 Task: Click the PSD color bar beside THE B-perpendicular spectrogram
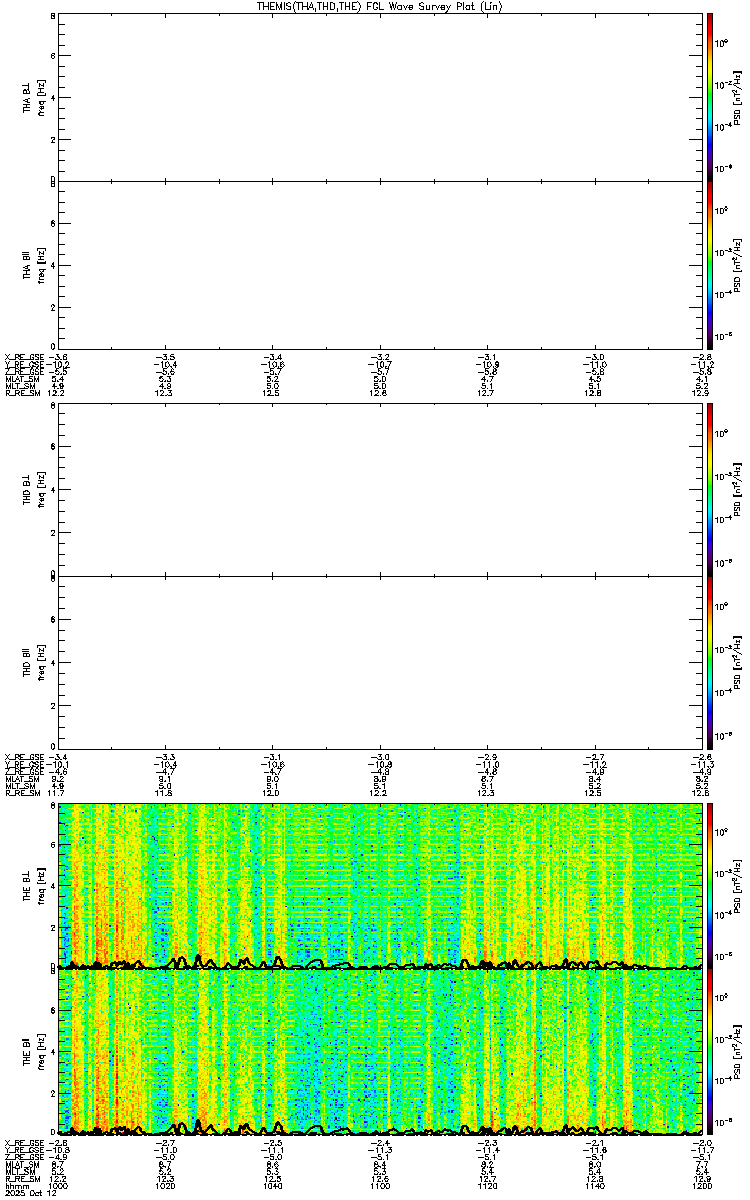click(x=710, y=885)
